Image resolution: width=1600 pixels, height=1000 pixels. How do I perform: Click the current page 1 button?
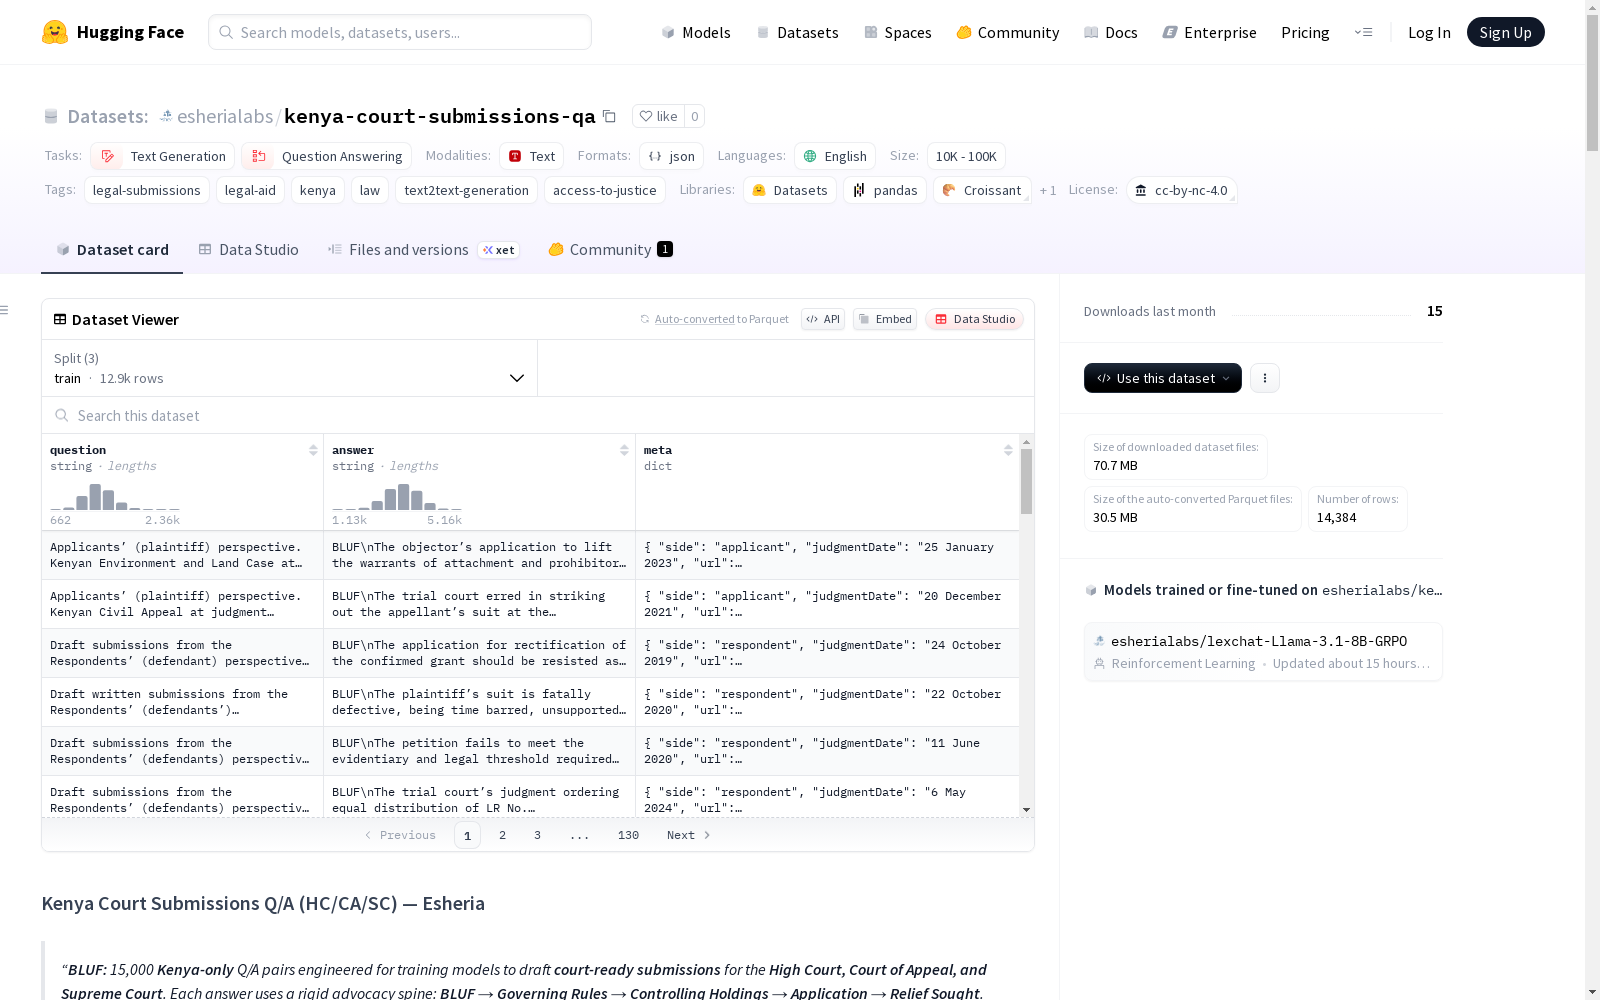click(467, 835)
